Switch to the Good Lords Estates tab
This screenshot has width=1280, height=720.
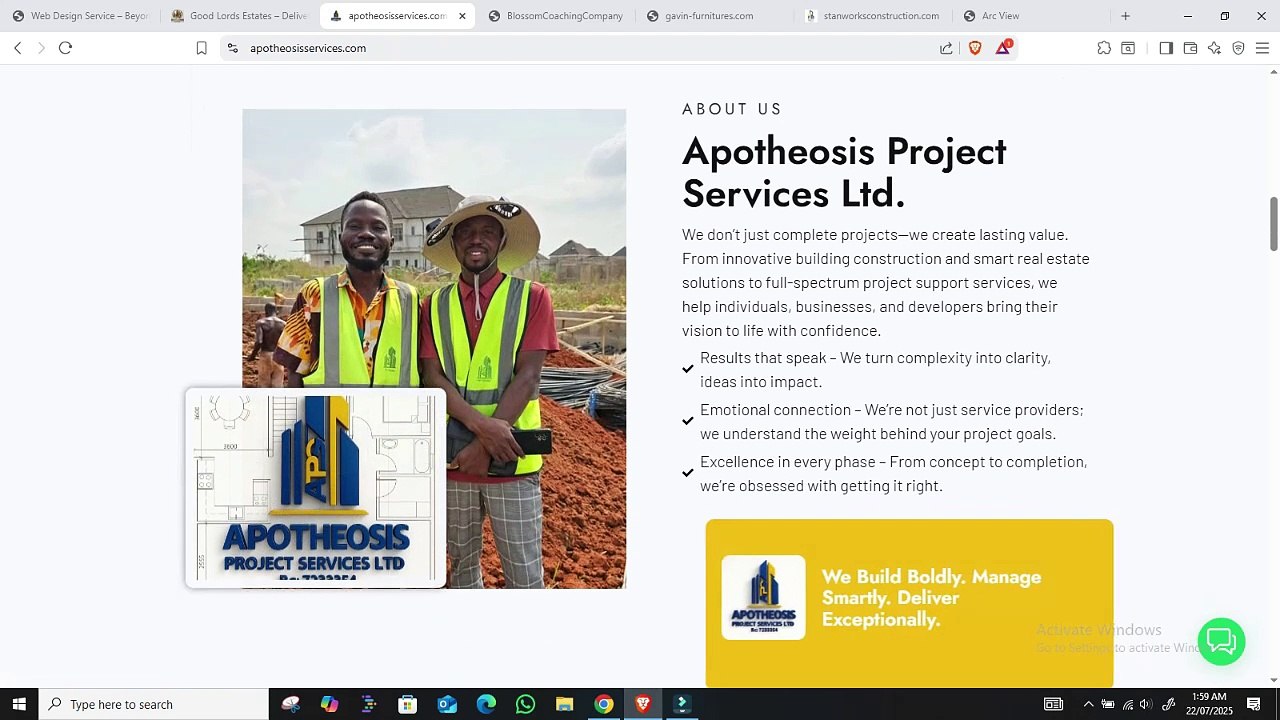click(239, 16)
